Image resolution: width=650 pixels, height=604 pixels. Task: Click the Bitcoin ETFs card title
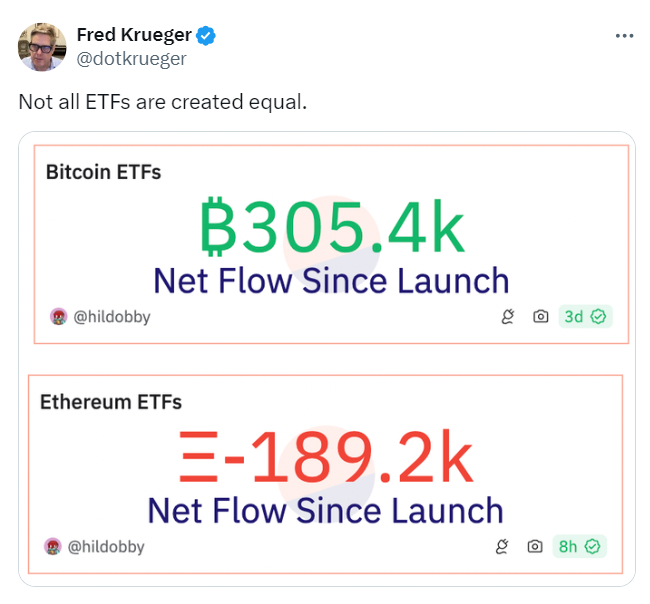click(x=103, y=172)
